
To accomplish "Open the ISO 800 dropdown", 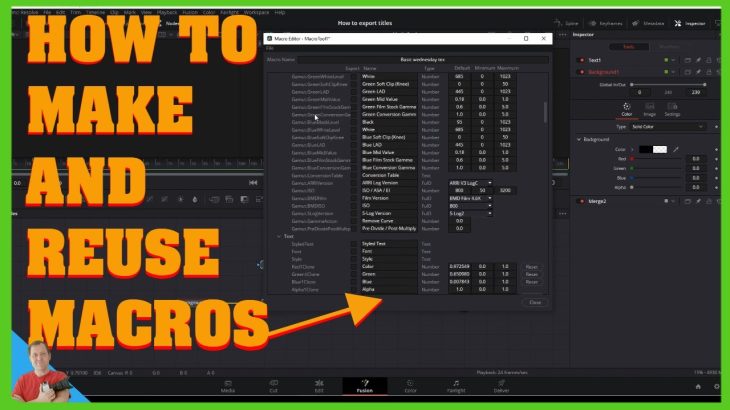I will click(x=470, y=206).
